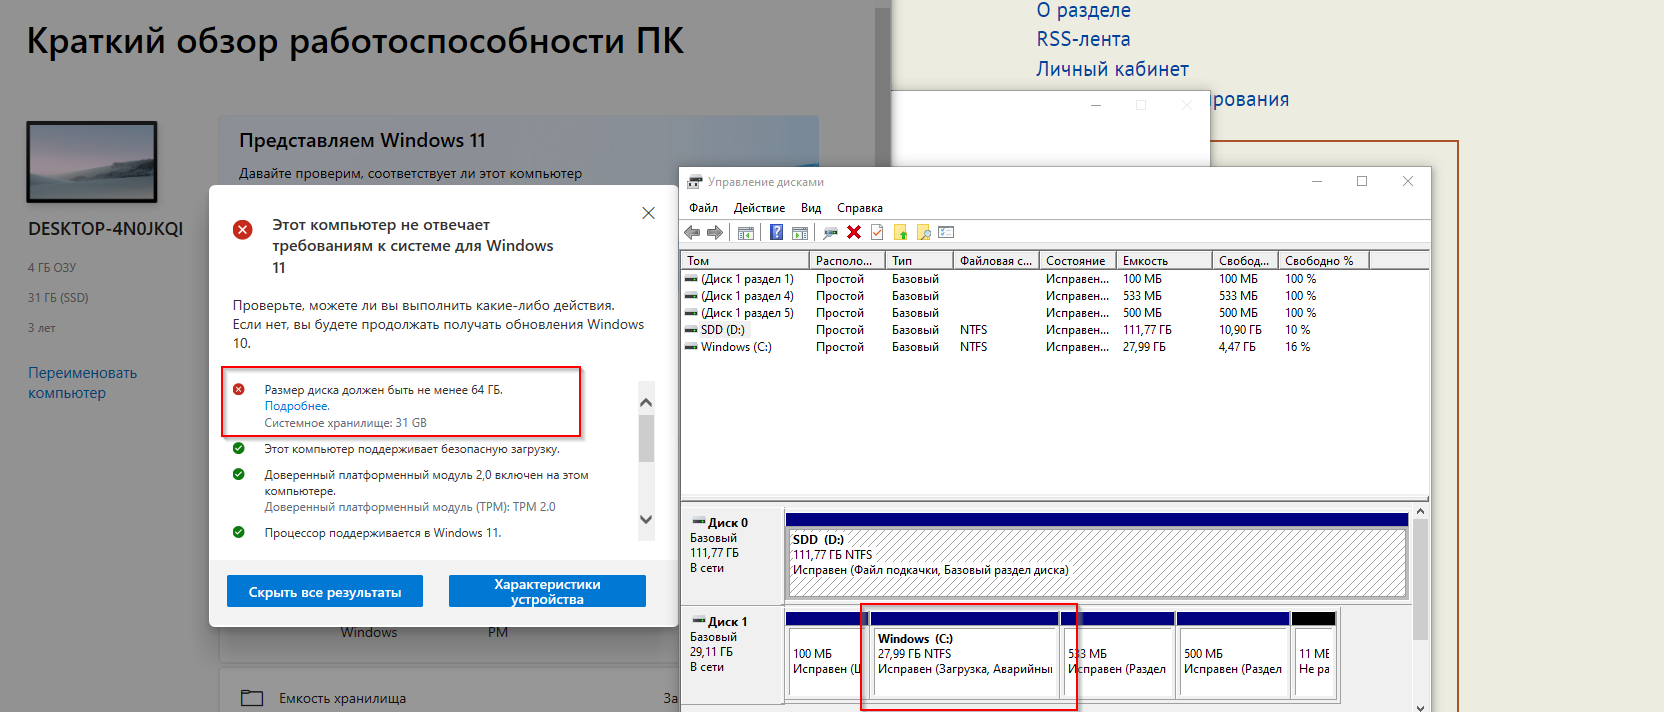1664x712 pixels.
Task: Click the folder with green arrow icon
Action: point(900,233)
